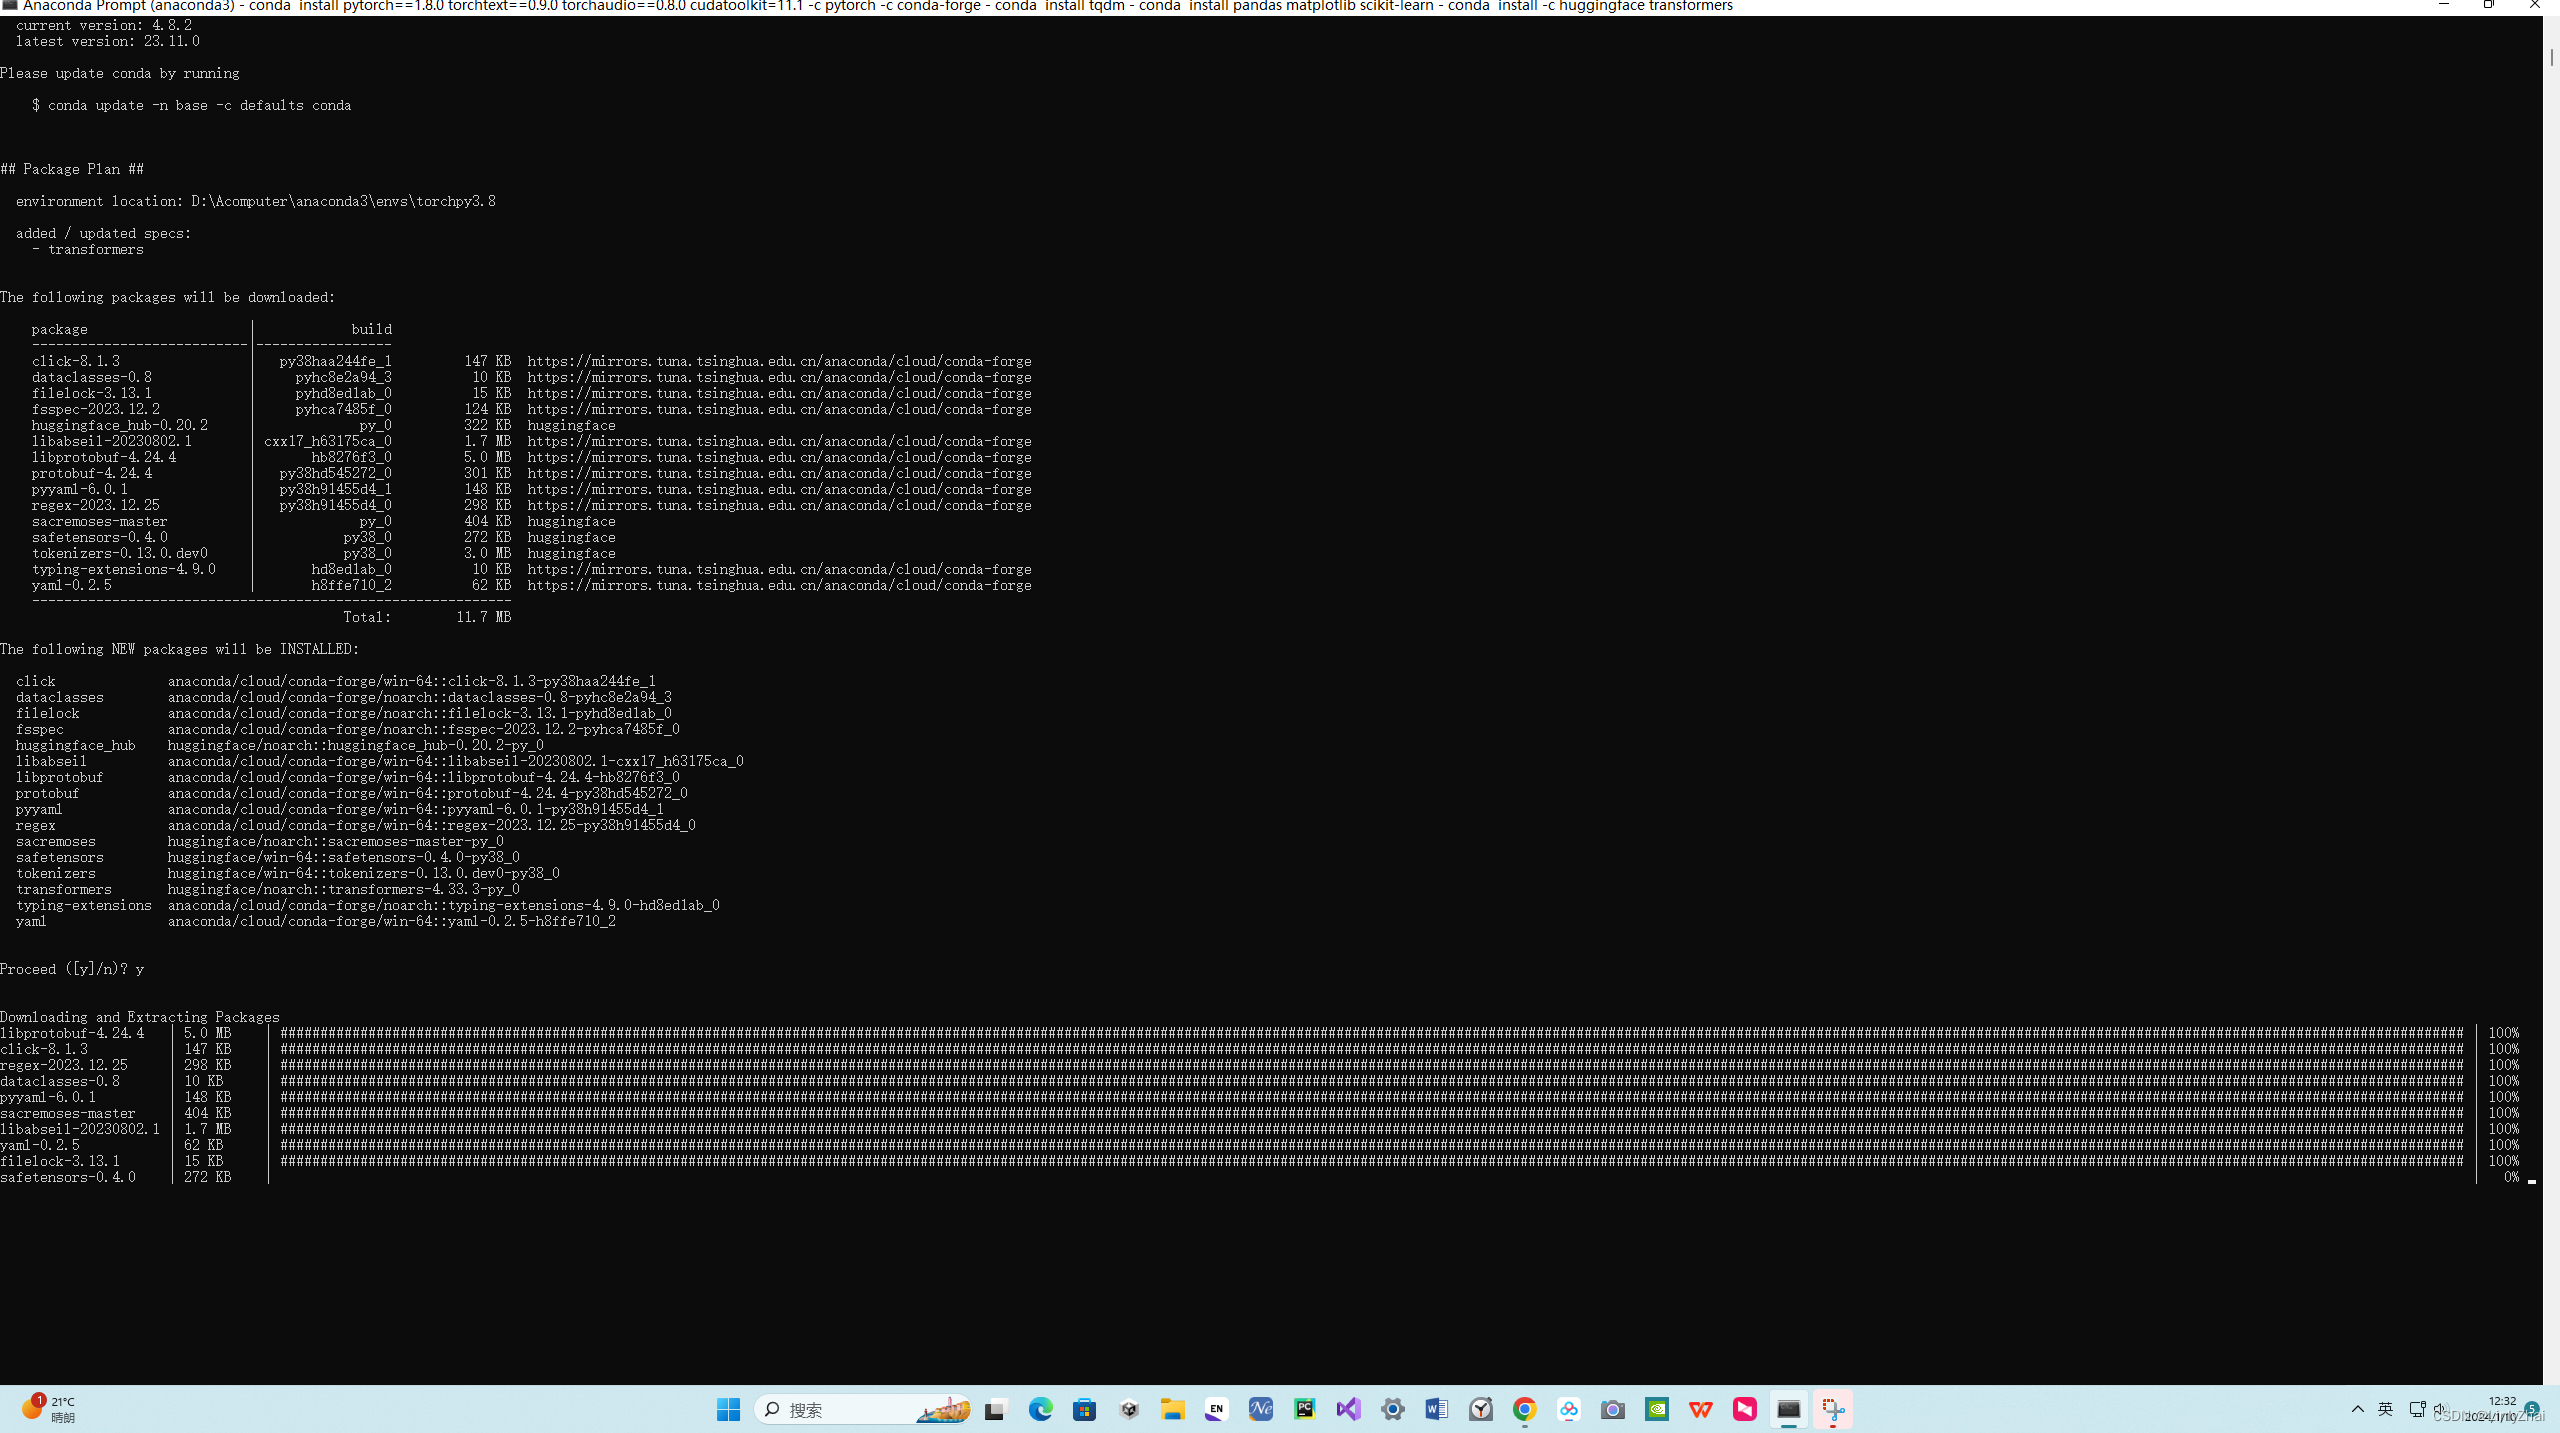Click the yaml-0.2.5 tsinghua mirror URL
The height and width of the screenshot is (1433, 2560).
[779, 585]
